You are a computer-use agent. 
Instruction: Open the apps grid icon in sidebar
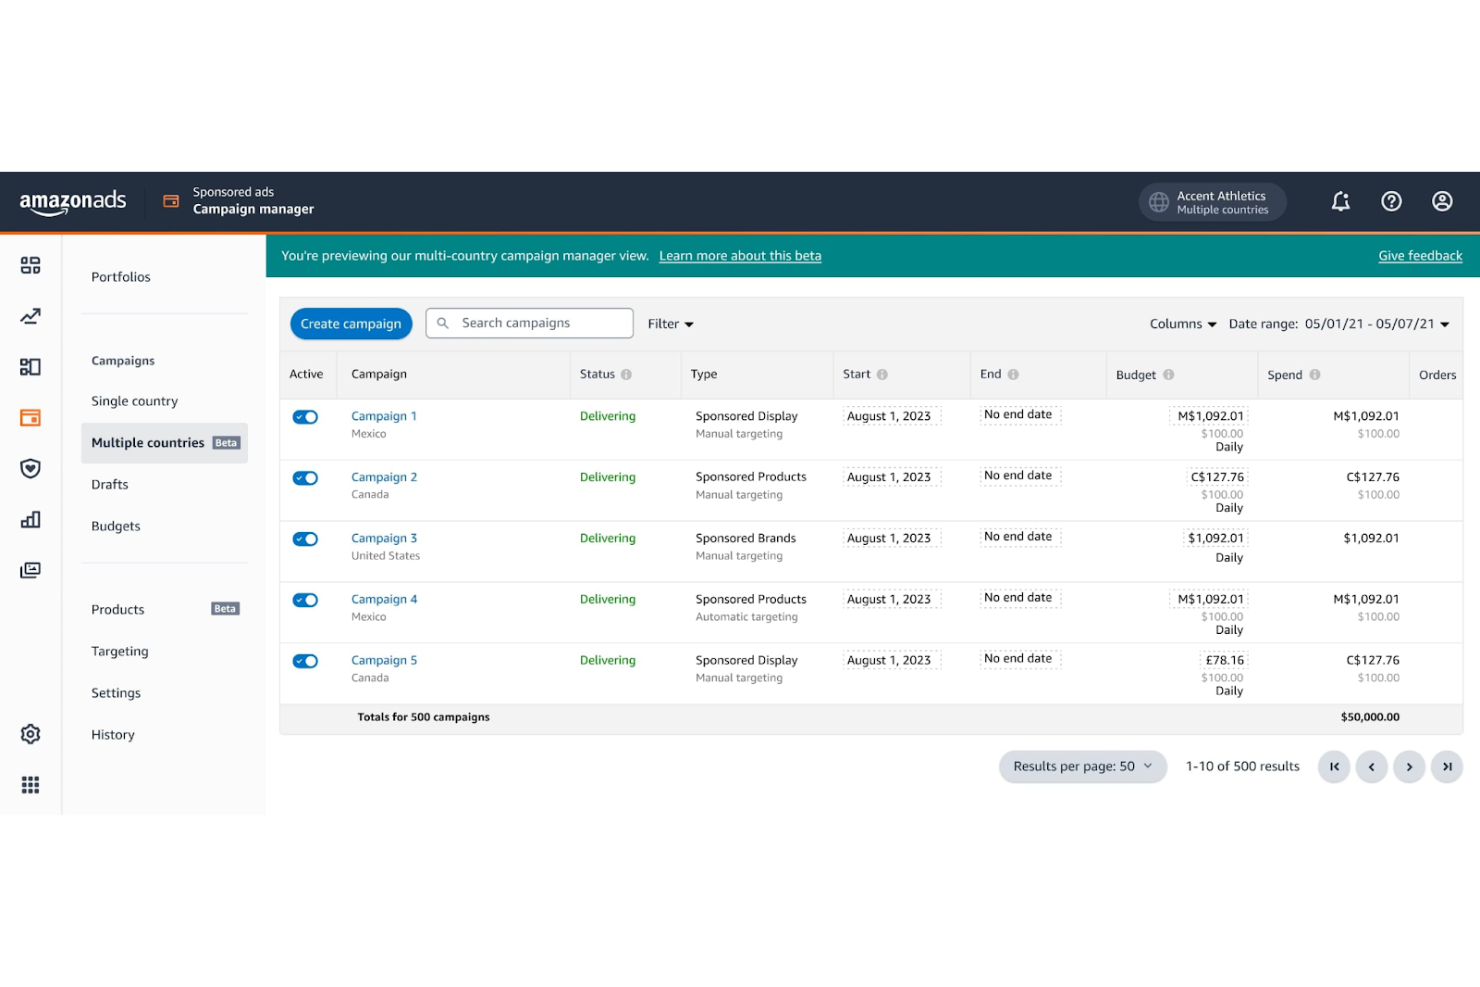tap(31, 785)
